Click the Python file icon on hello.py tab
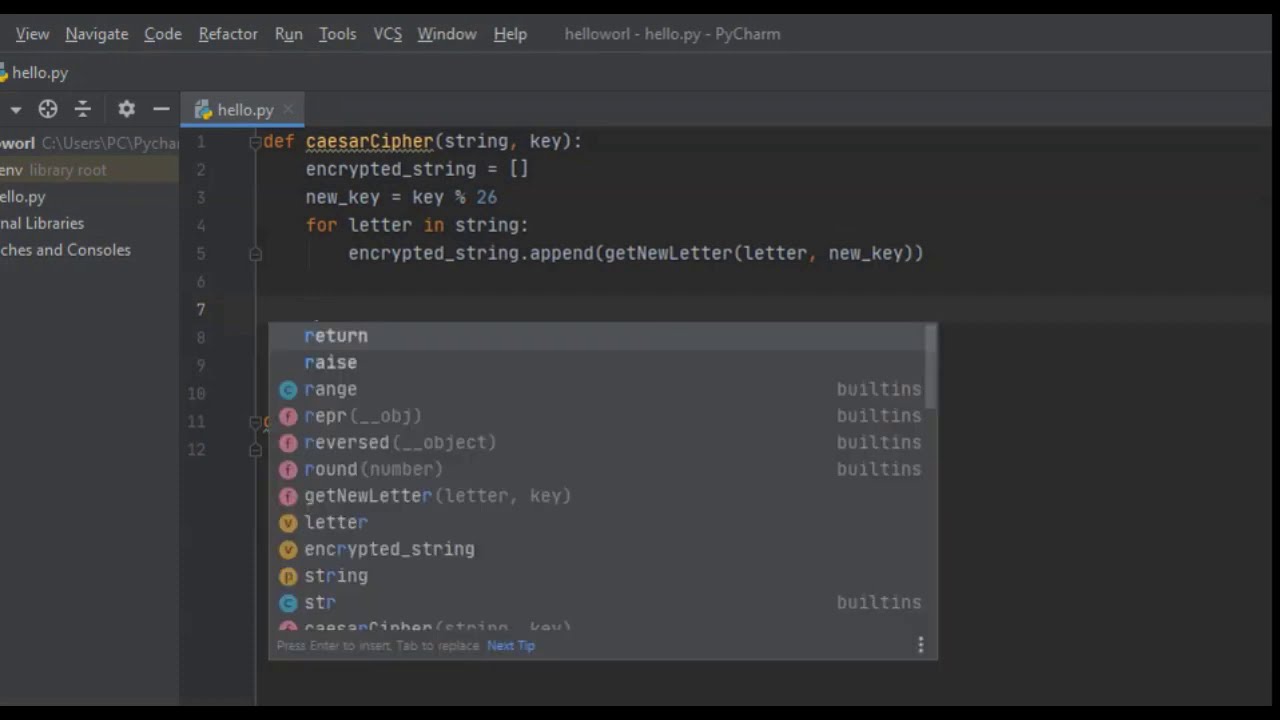Image resolution: width=1280 pixels, height=720 pixels. 203,110
